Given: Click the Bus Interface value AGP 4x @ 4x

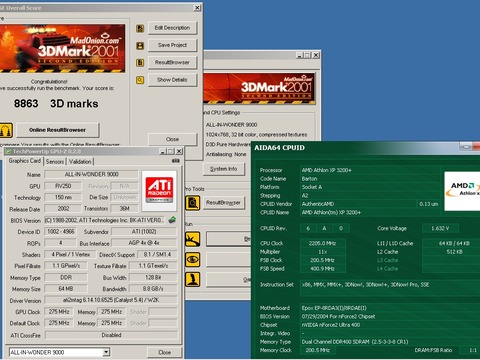Looking at the screenshot, I should coord(144,243).
